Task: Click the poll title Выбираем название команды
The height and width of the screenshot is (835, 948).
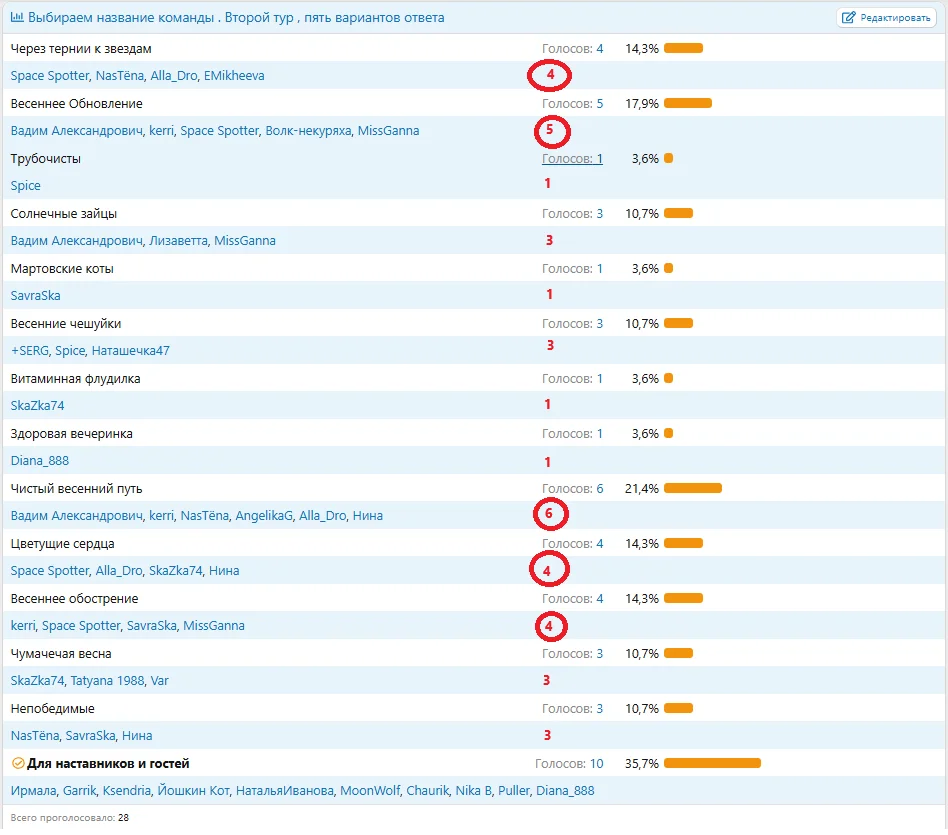Action: [x=121, y=18]
